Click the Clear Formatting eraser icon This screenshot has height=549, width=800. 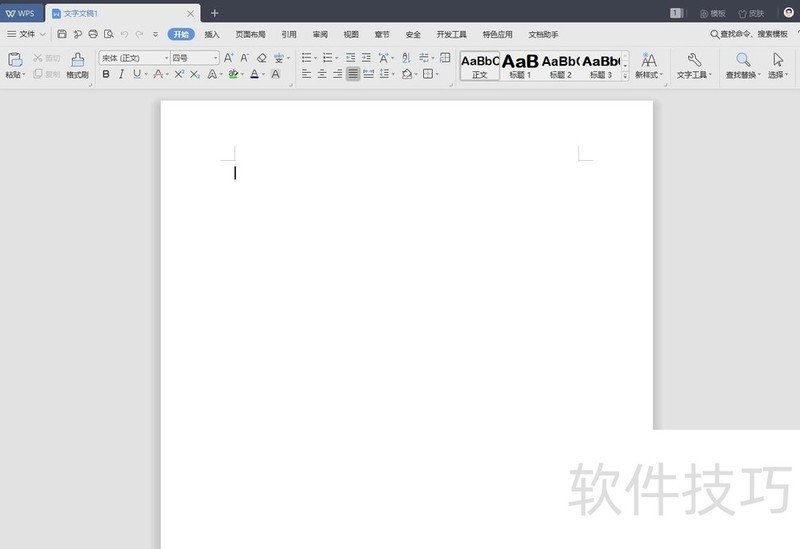coord(262,58)
